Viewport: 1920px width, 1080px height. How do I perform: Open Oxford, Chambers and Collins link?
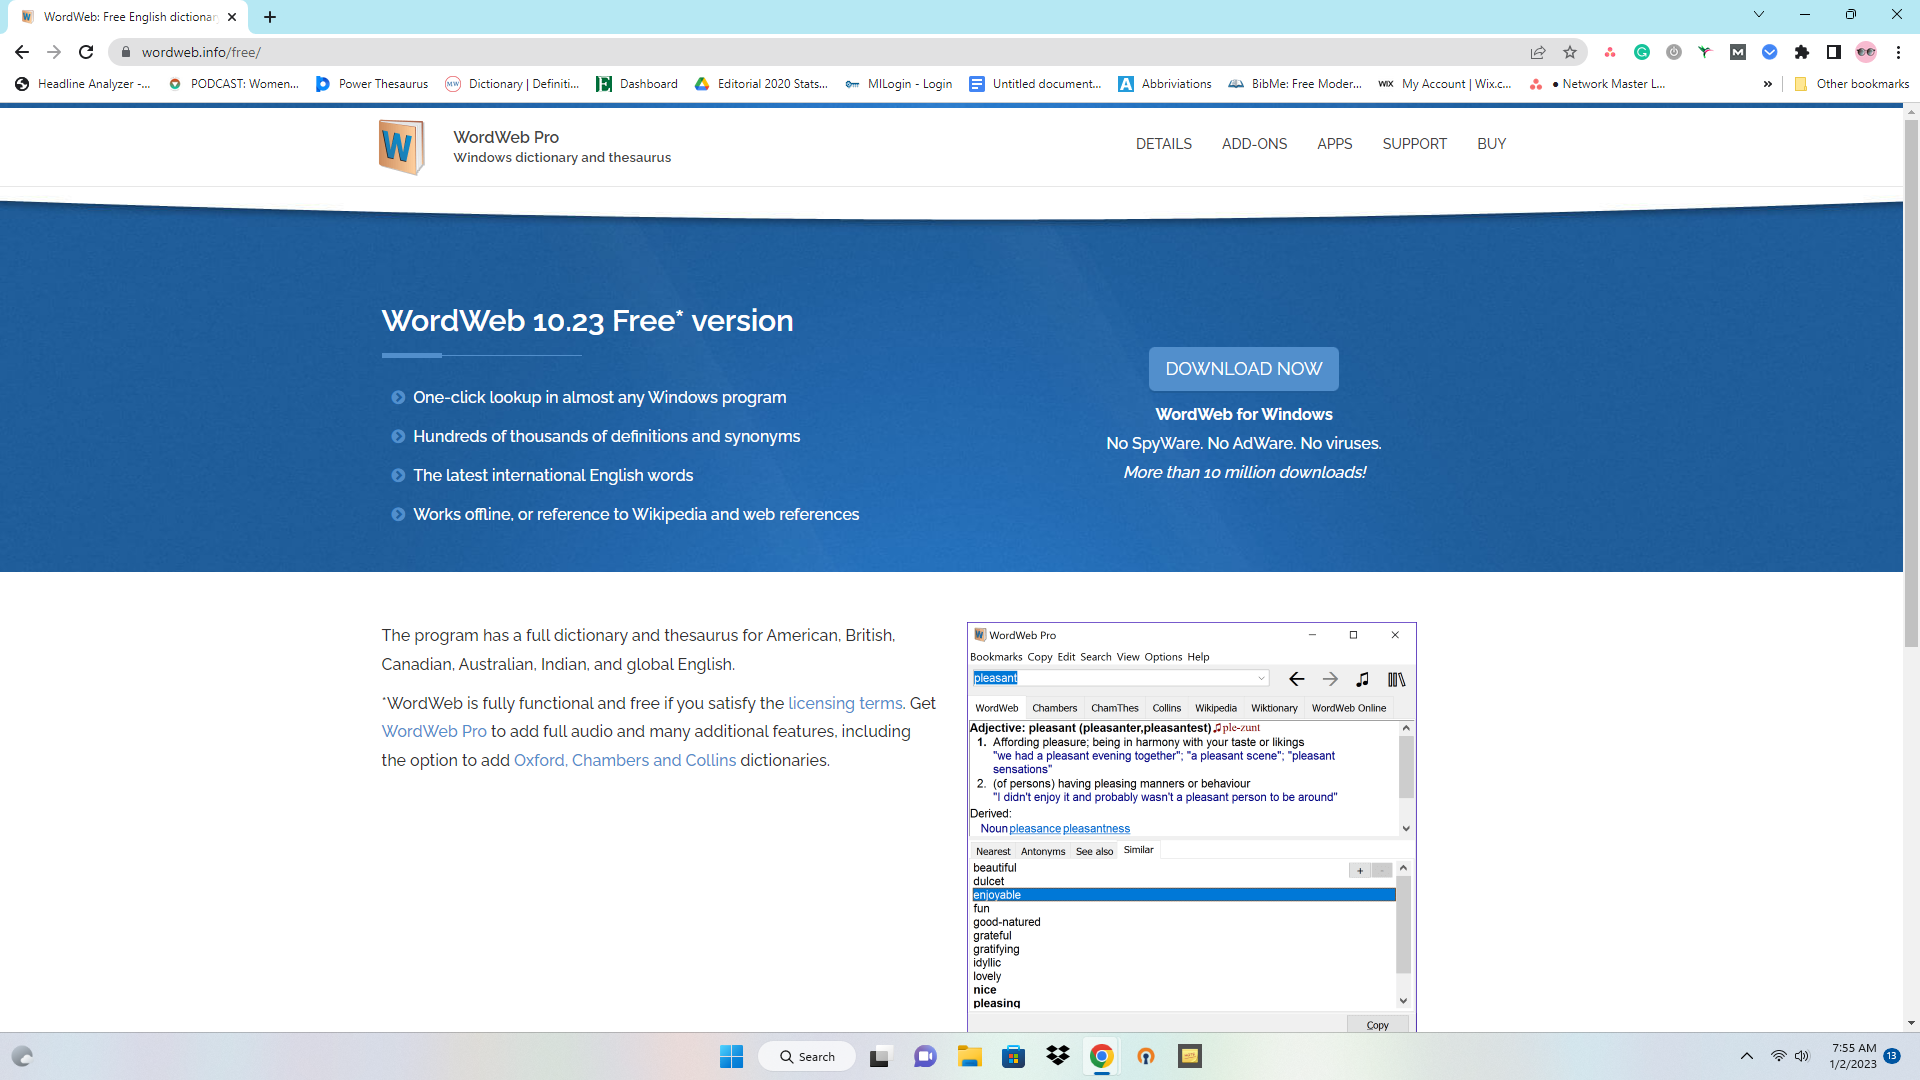624,760
